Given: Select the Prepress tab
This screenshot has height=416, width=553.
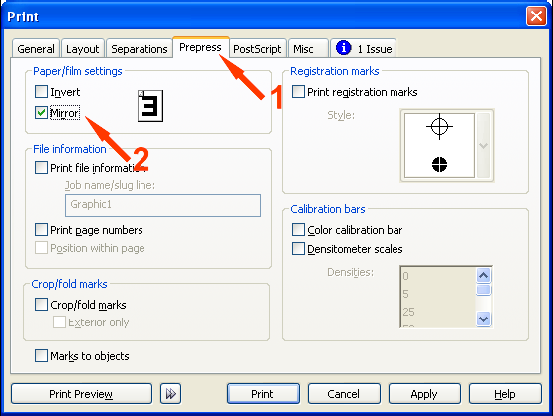Looking at the screenshot, I should coord(200,47).
